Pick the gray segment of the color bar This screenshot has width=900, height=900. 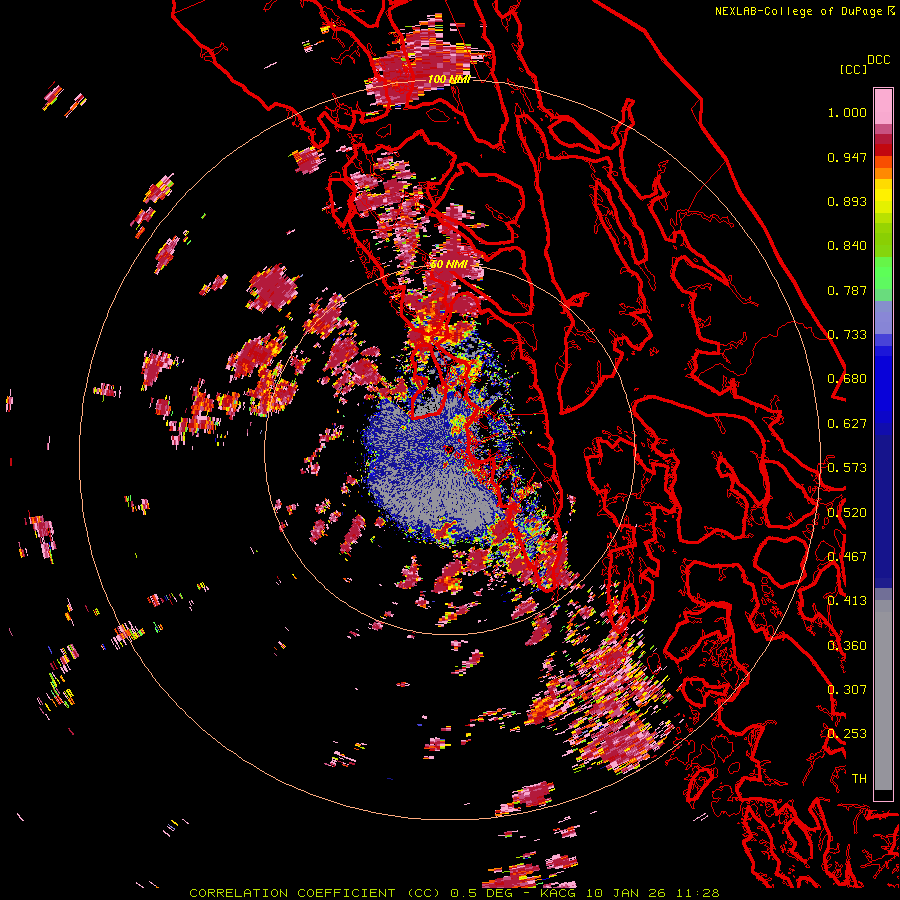pyautogui.click(x=883, y=695)
